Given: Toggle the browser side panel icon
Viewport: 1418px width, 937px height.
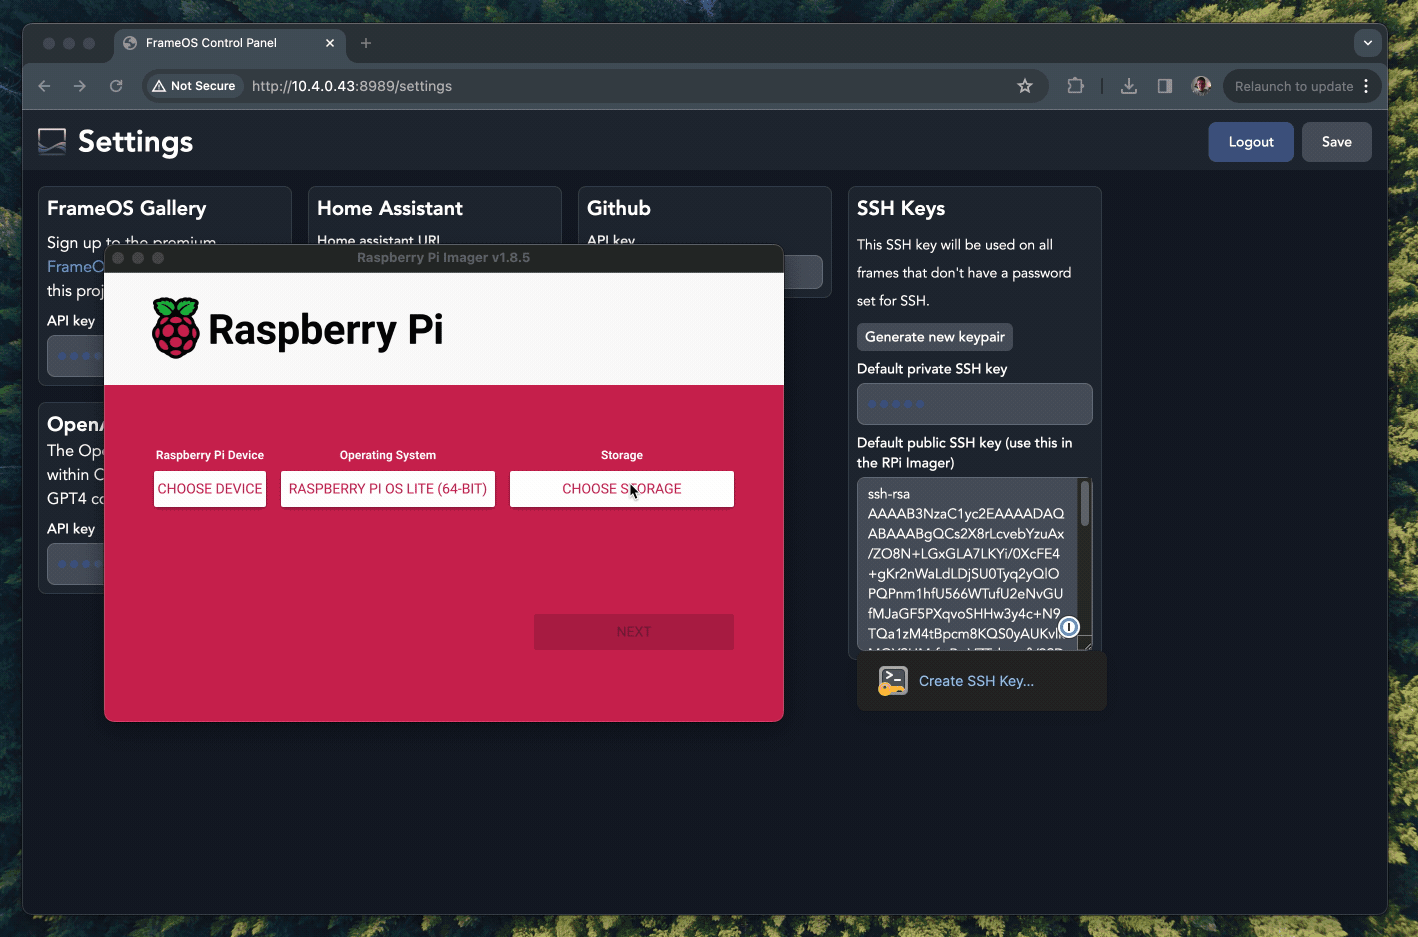Looking at the screenshot, I should pos(1165,86).
